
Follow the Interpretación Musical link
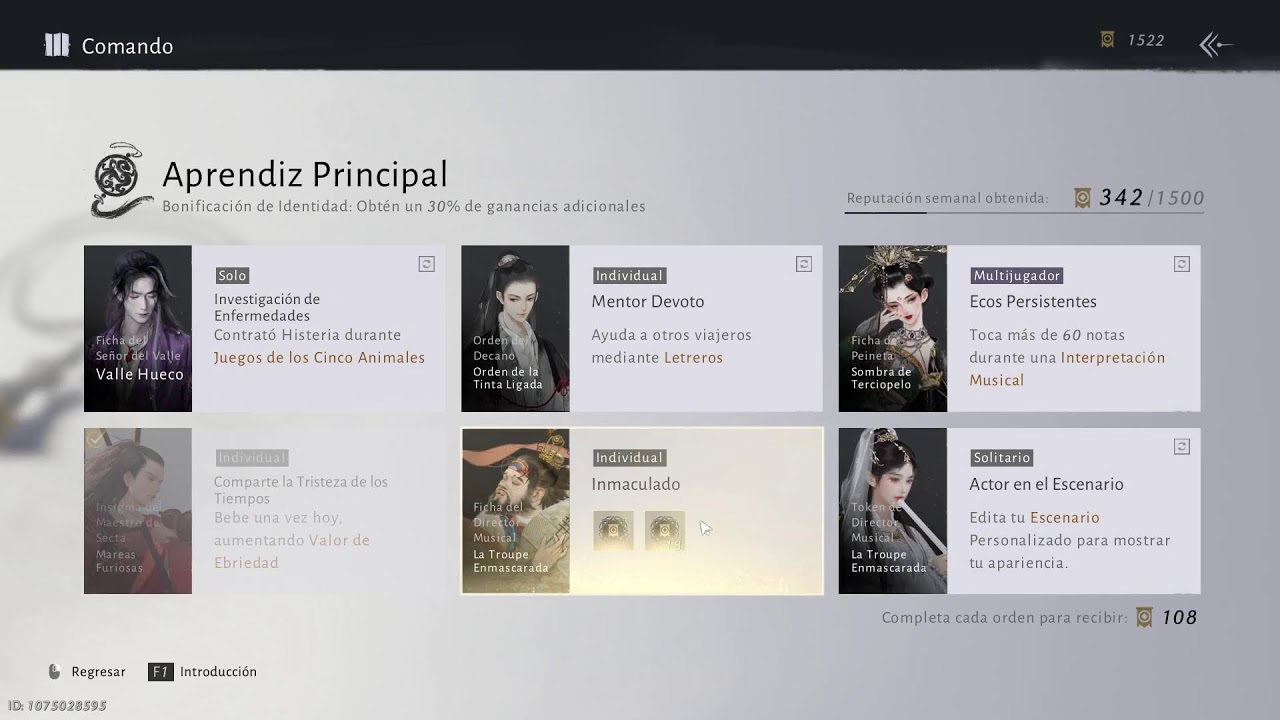(1067, 369)
